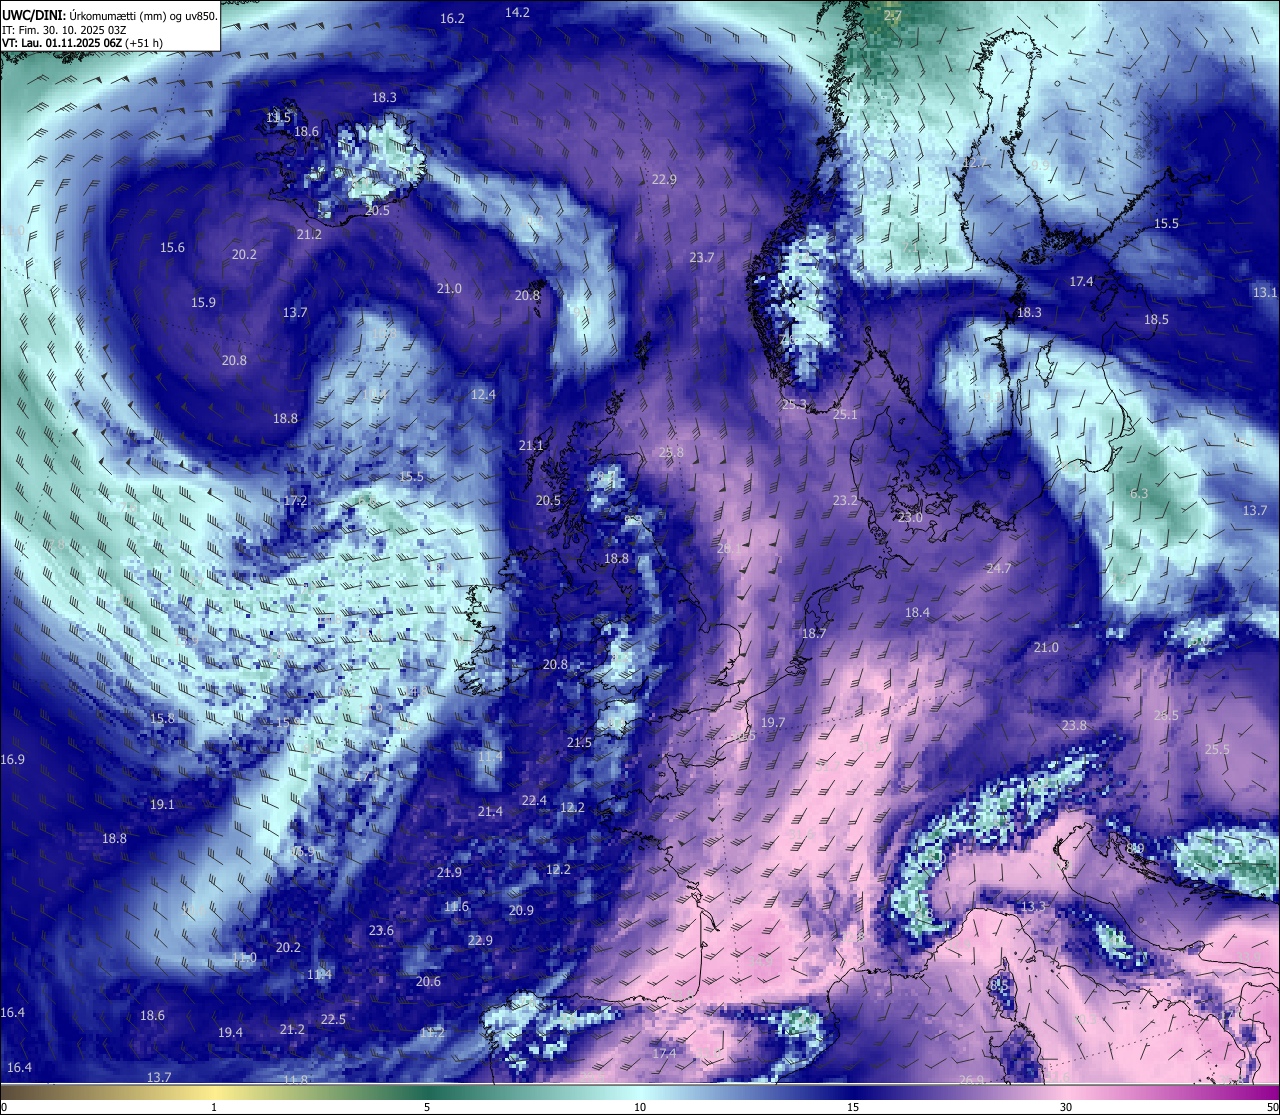
Task: Click the color scale tick labeled 1
Action: pos(214,1107)
